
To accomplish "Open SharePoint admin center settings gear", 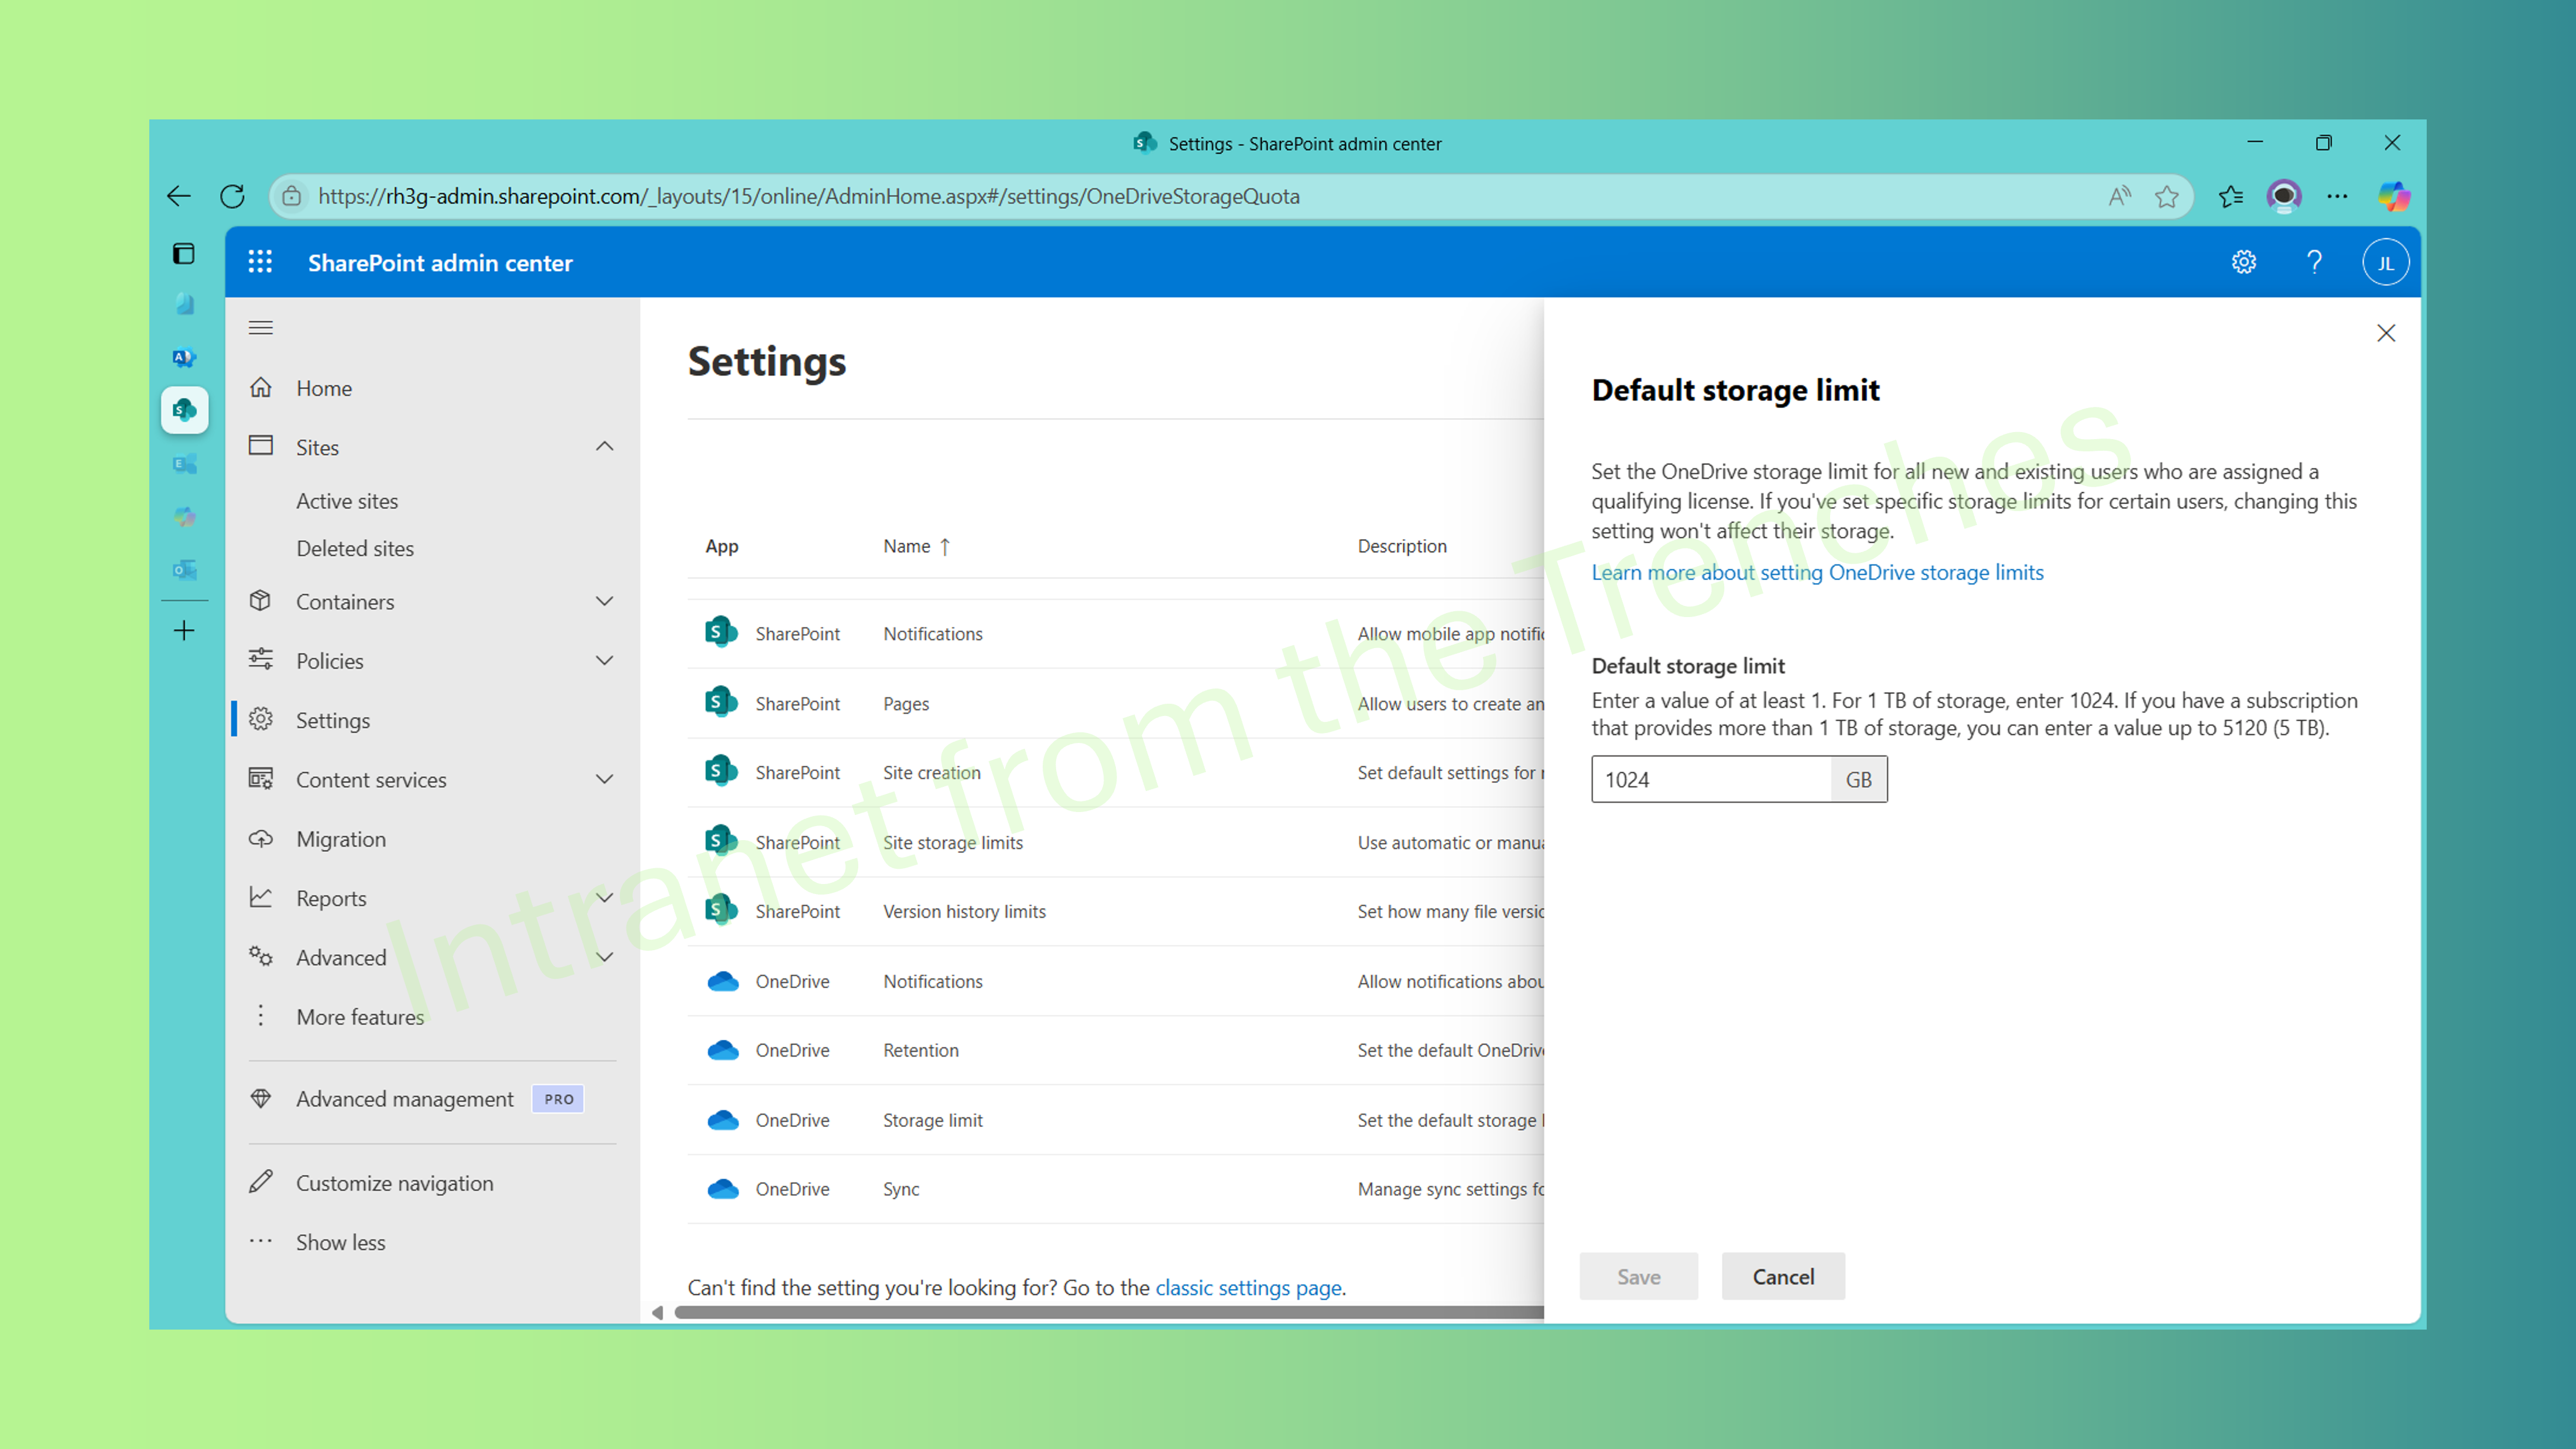I will pyautogui.click(x=2243, y=262).
